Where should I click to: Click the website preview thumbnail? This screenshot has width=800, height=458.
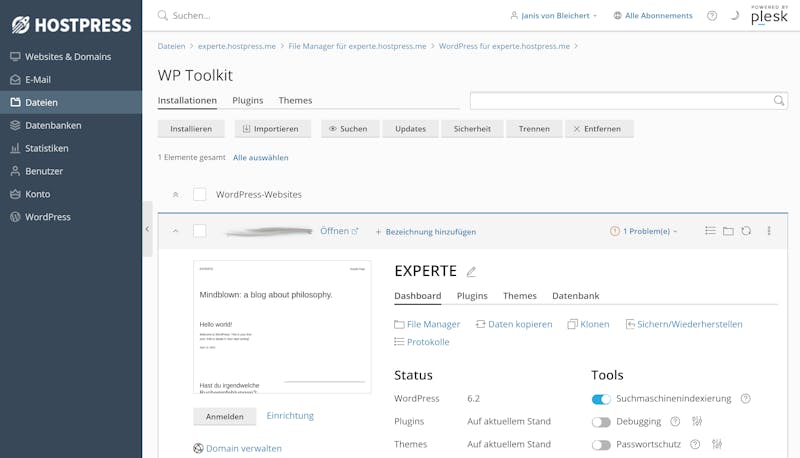pyautogui.click(x=282, y=327)
